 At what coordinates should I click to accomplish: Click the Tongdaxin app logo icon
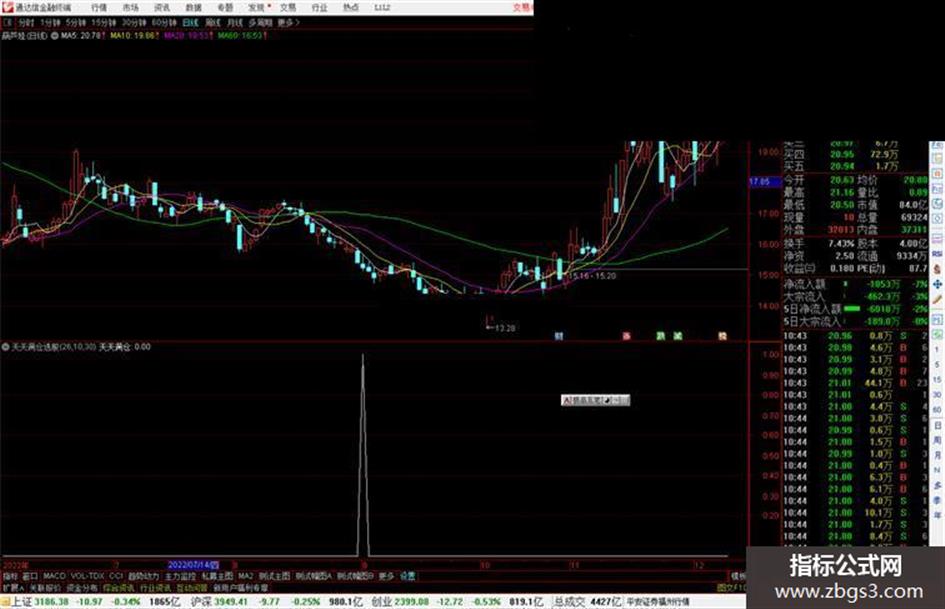[x=7, y=7]
